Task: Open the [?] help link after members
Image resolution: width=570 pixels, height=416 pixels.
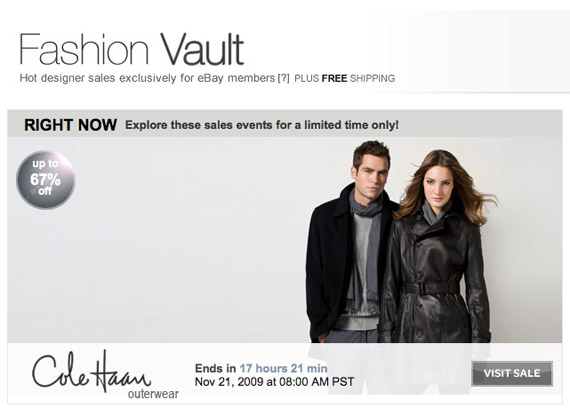Action: [283, 78]
